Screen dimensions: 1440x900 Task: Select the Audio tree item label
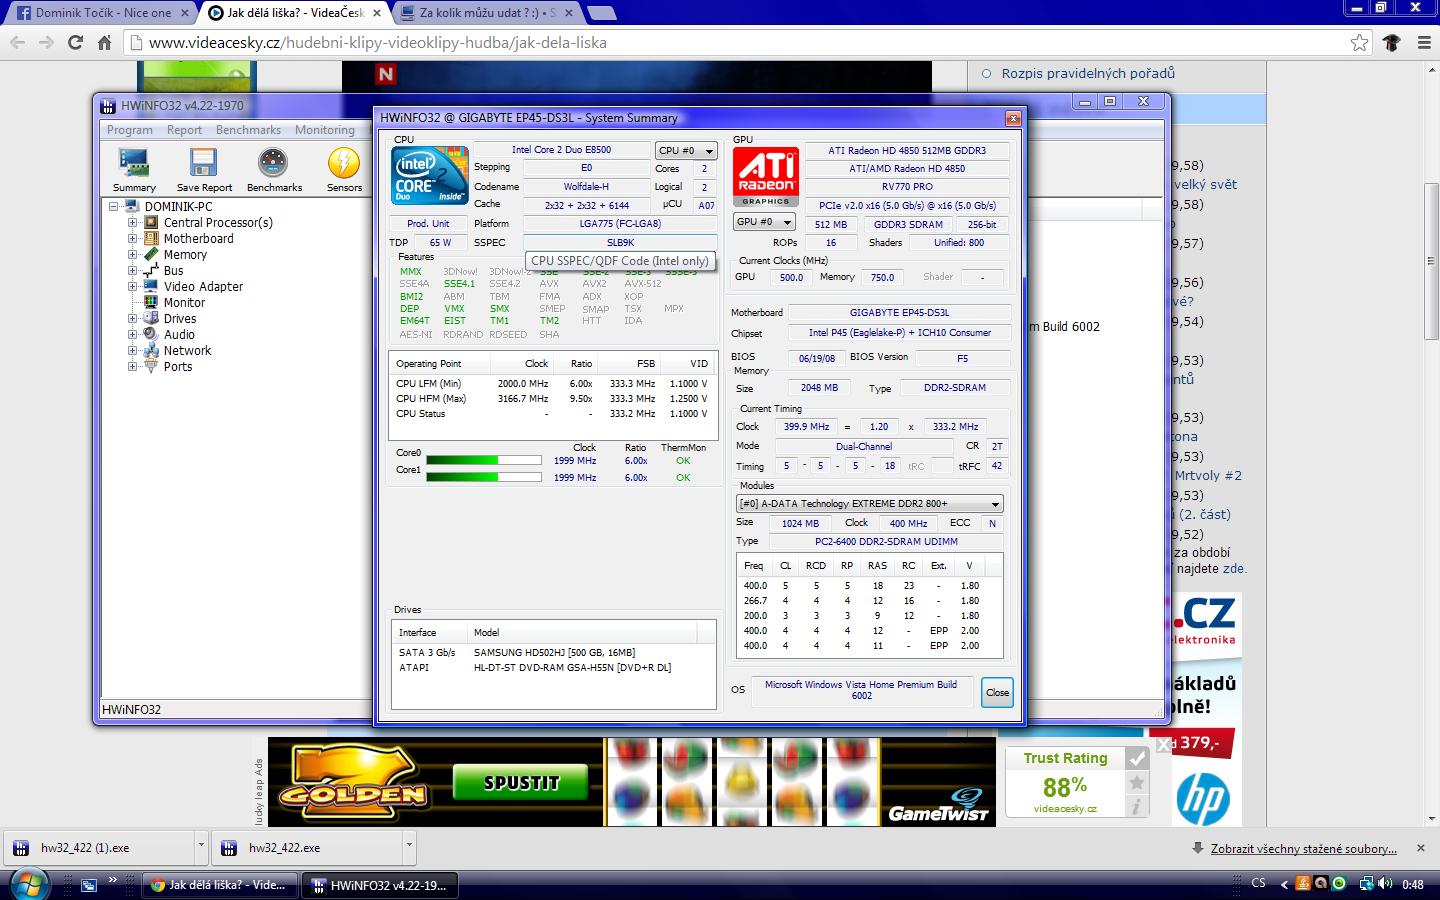179,335
